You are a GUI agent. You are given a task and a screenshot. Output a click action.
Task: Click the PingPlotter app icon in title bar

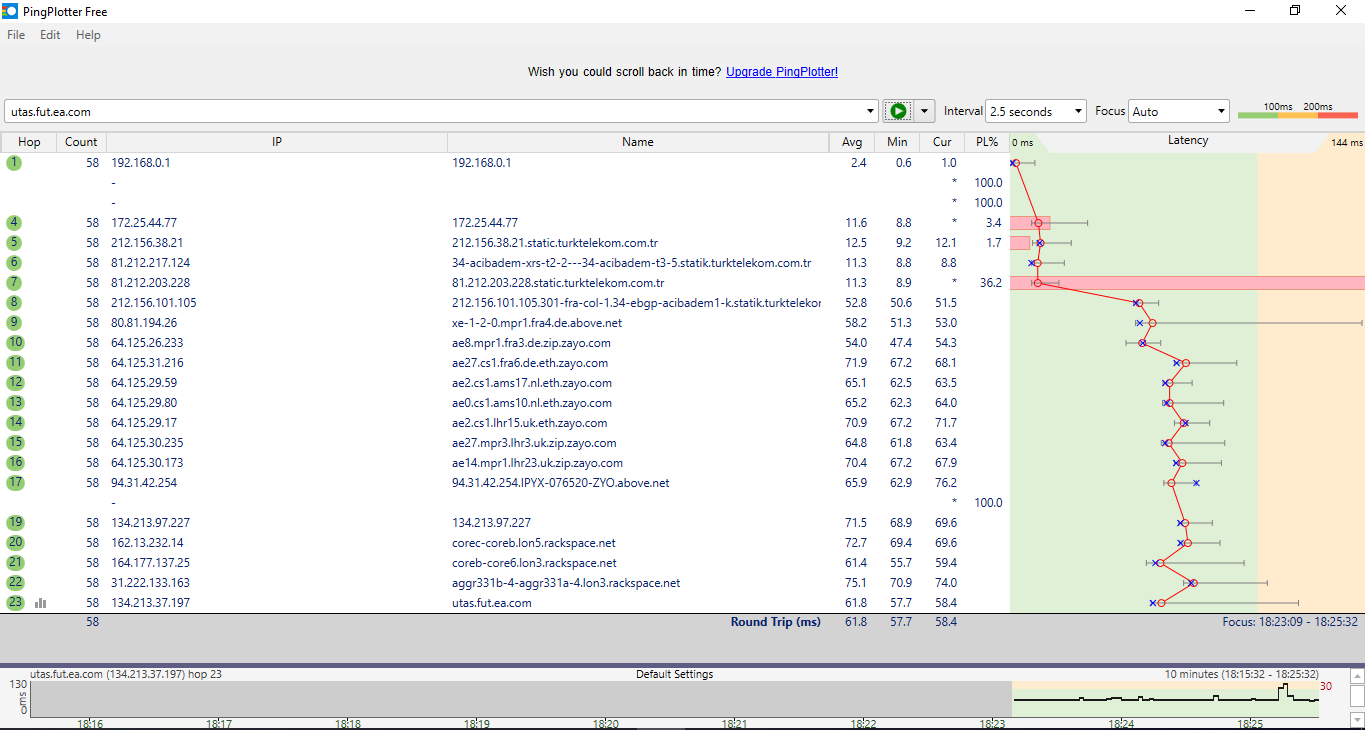[10, 11]
